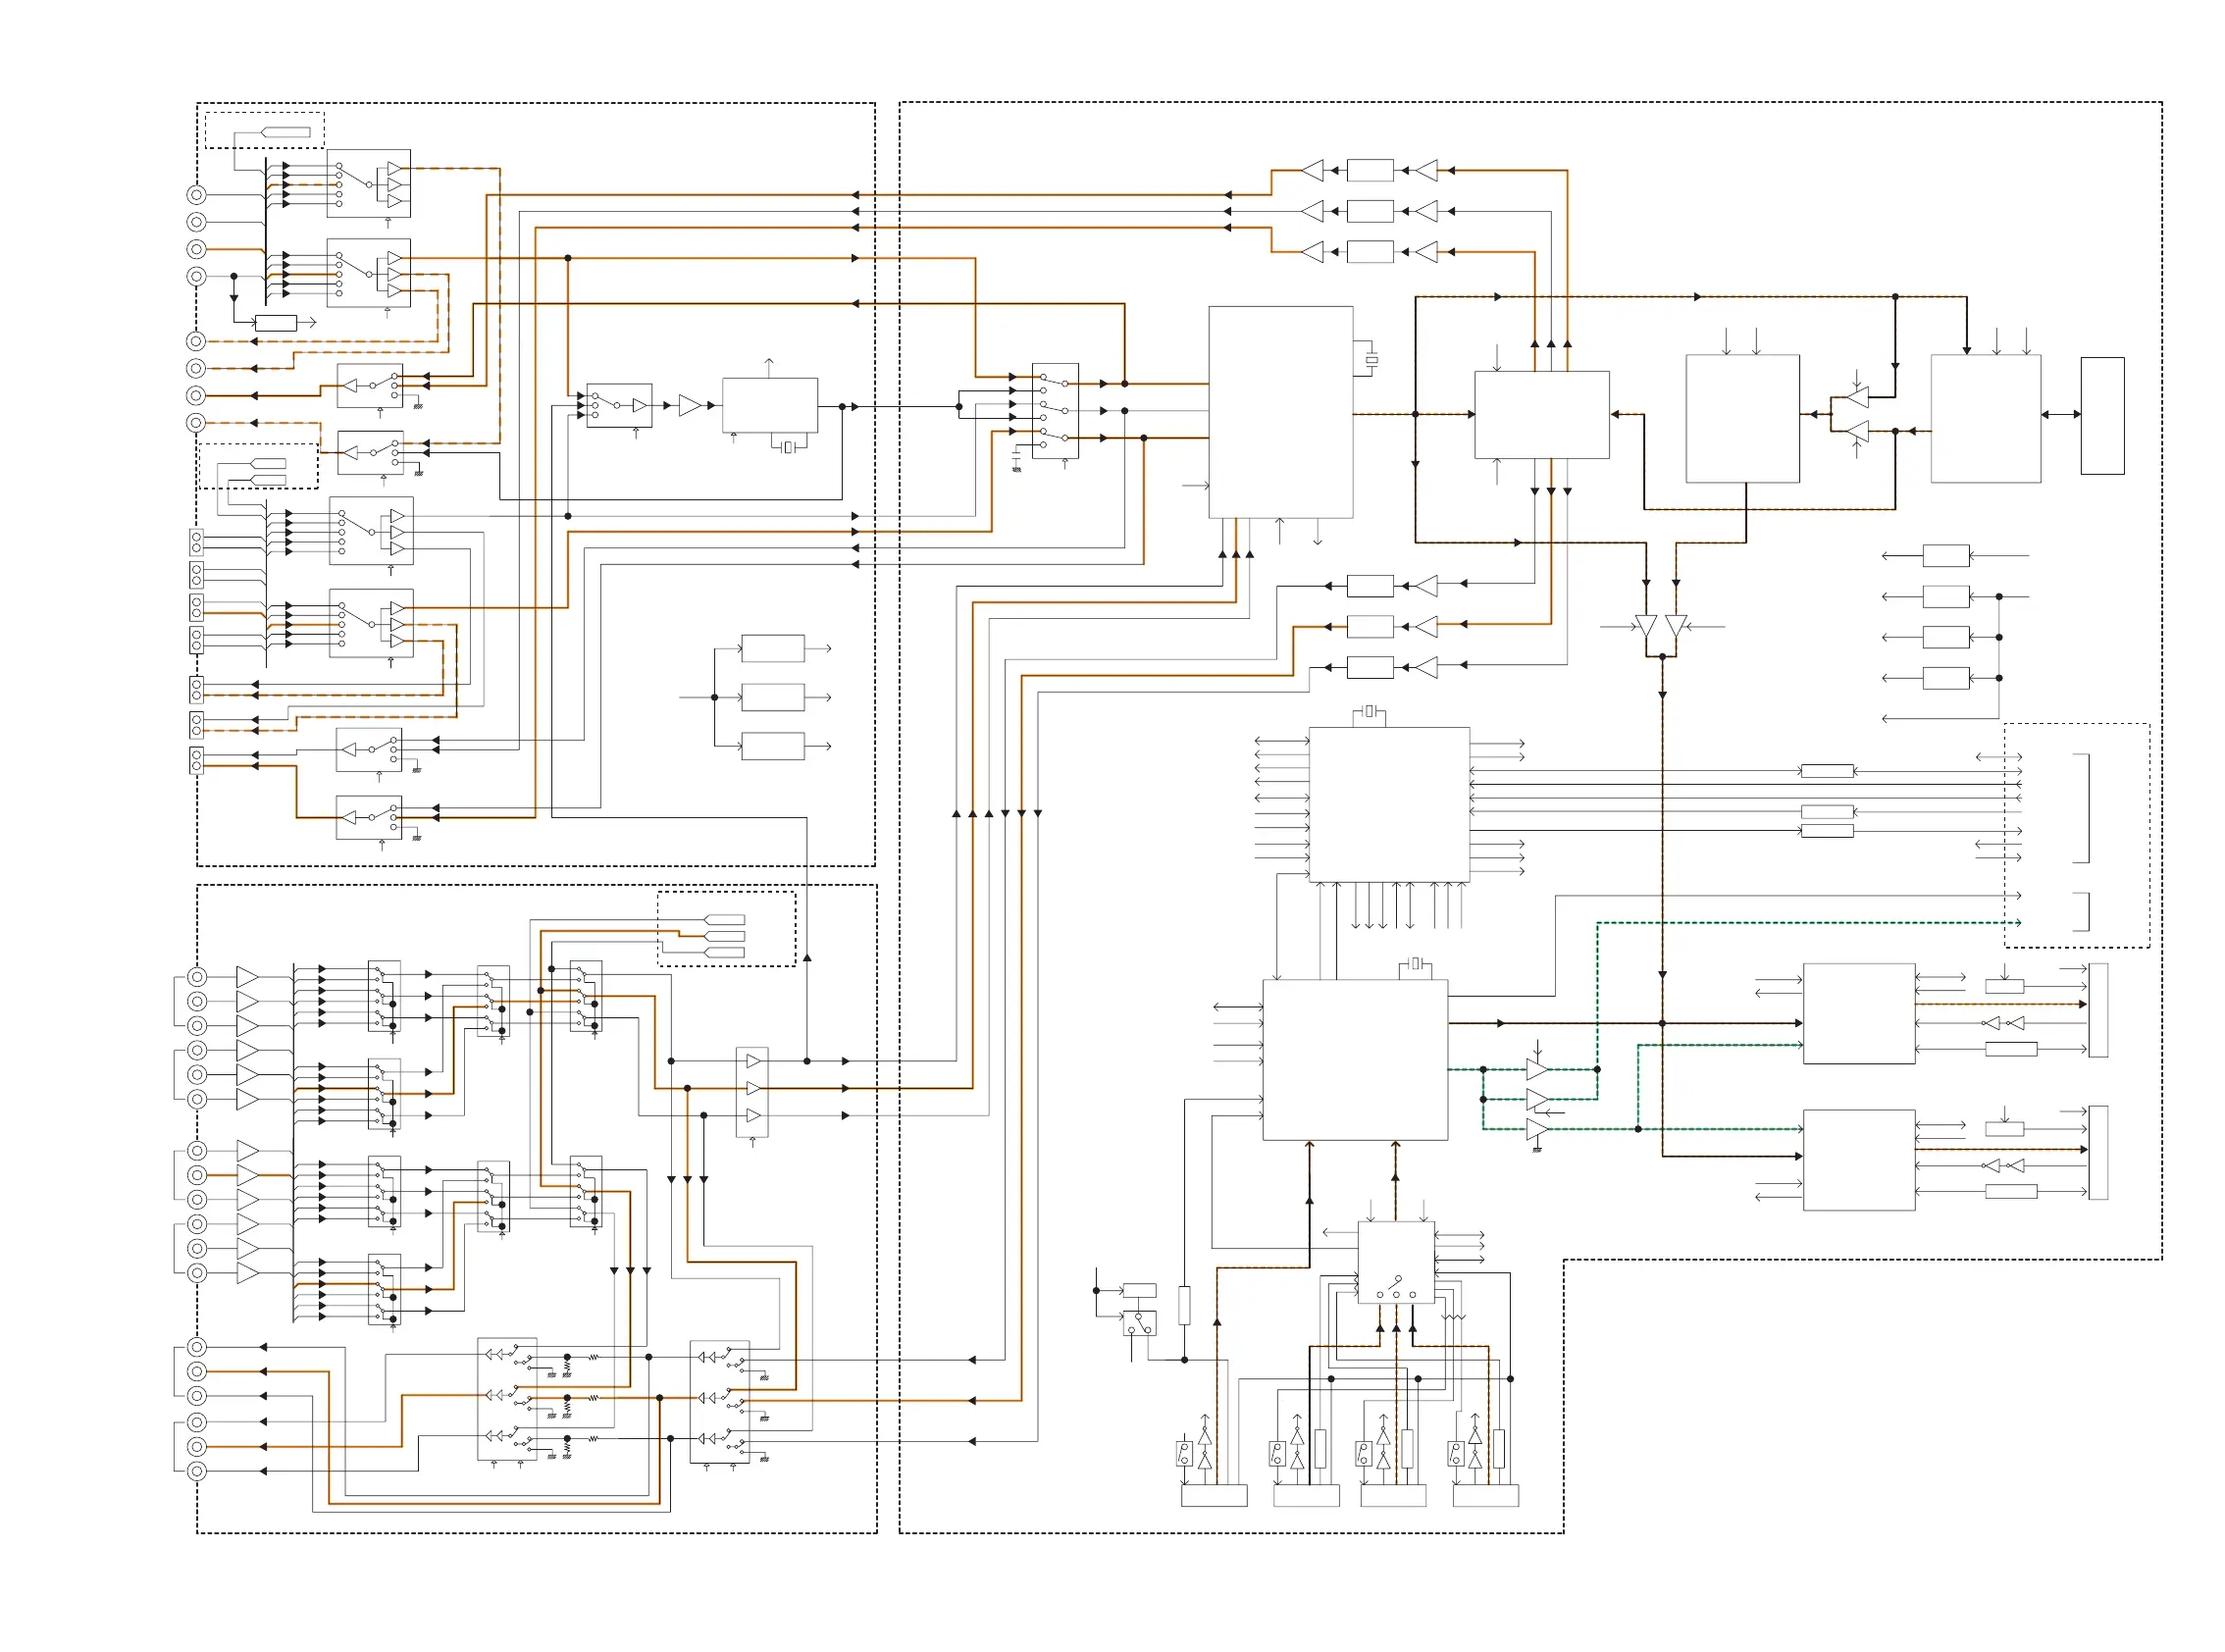
Task: Click the three-buffer block in the lower-left section
Action: pyautogui.click(x=752, y=1091)
